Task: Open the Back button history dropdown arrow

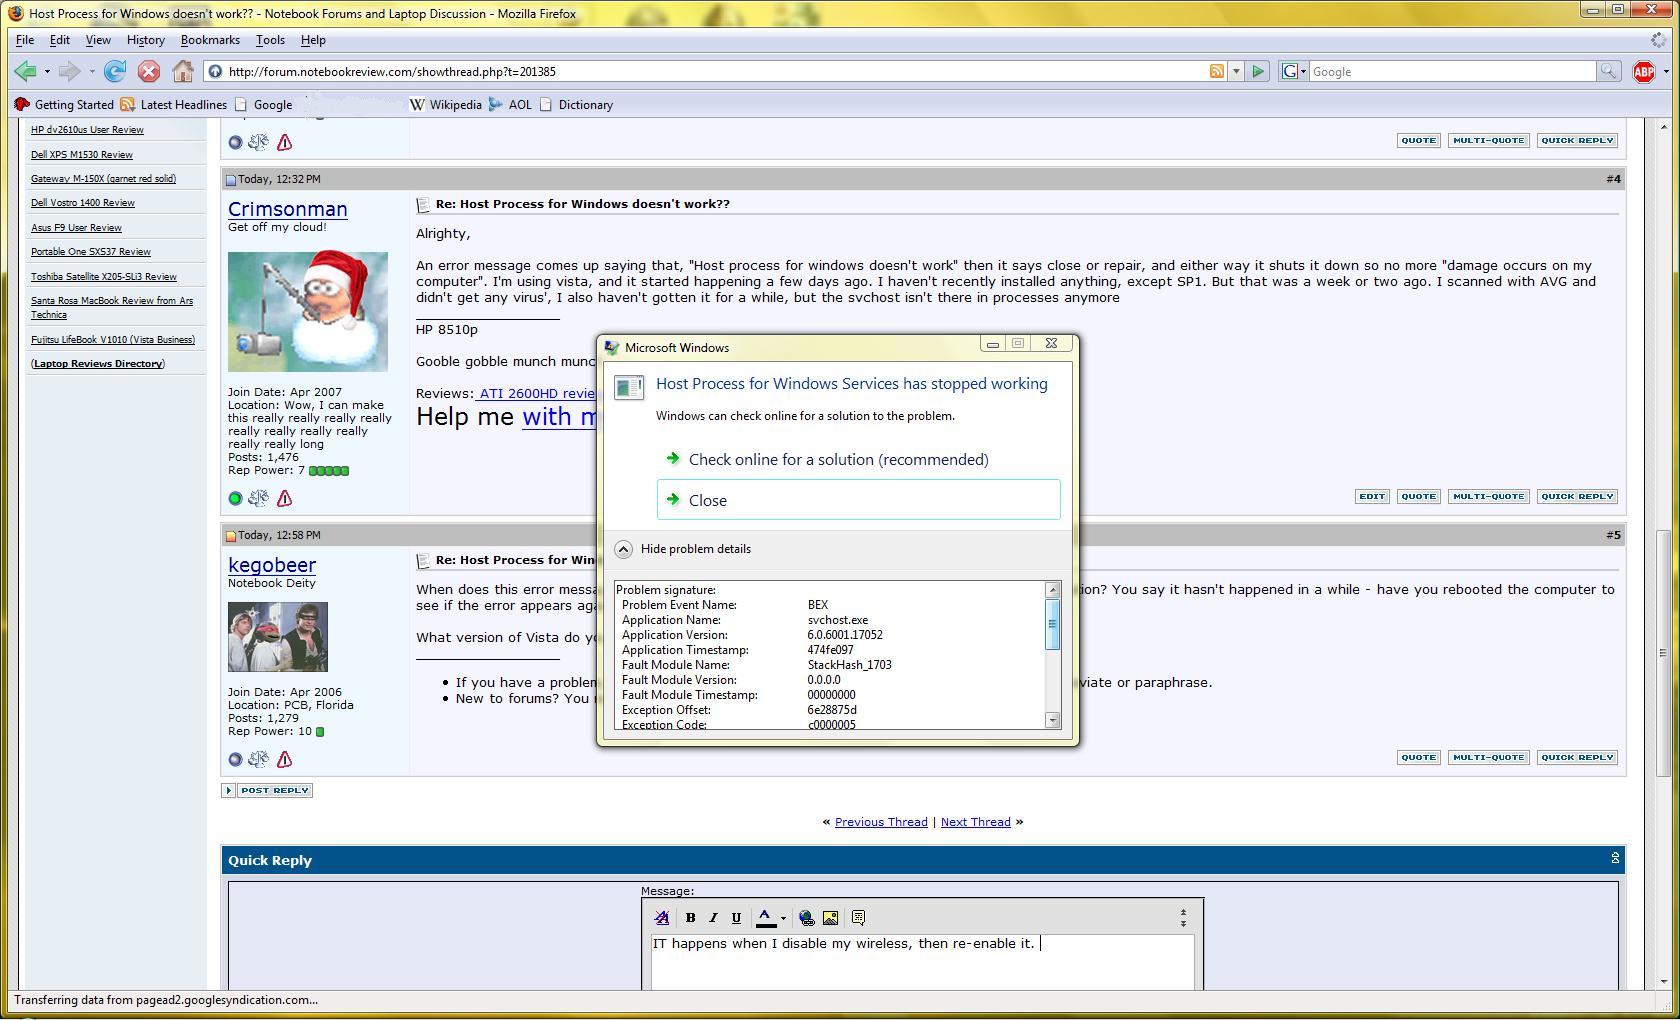Action: [x=47, y=71]
